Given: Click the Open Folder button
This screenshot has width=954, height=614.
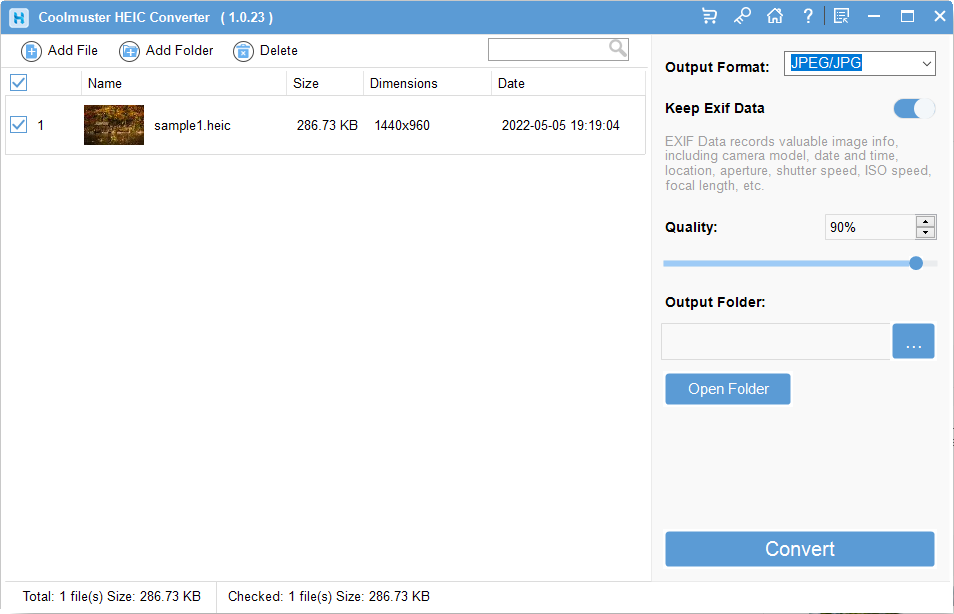Looking at the screenshot, I should coord(727,389).
